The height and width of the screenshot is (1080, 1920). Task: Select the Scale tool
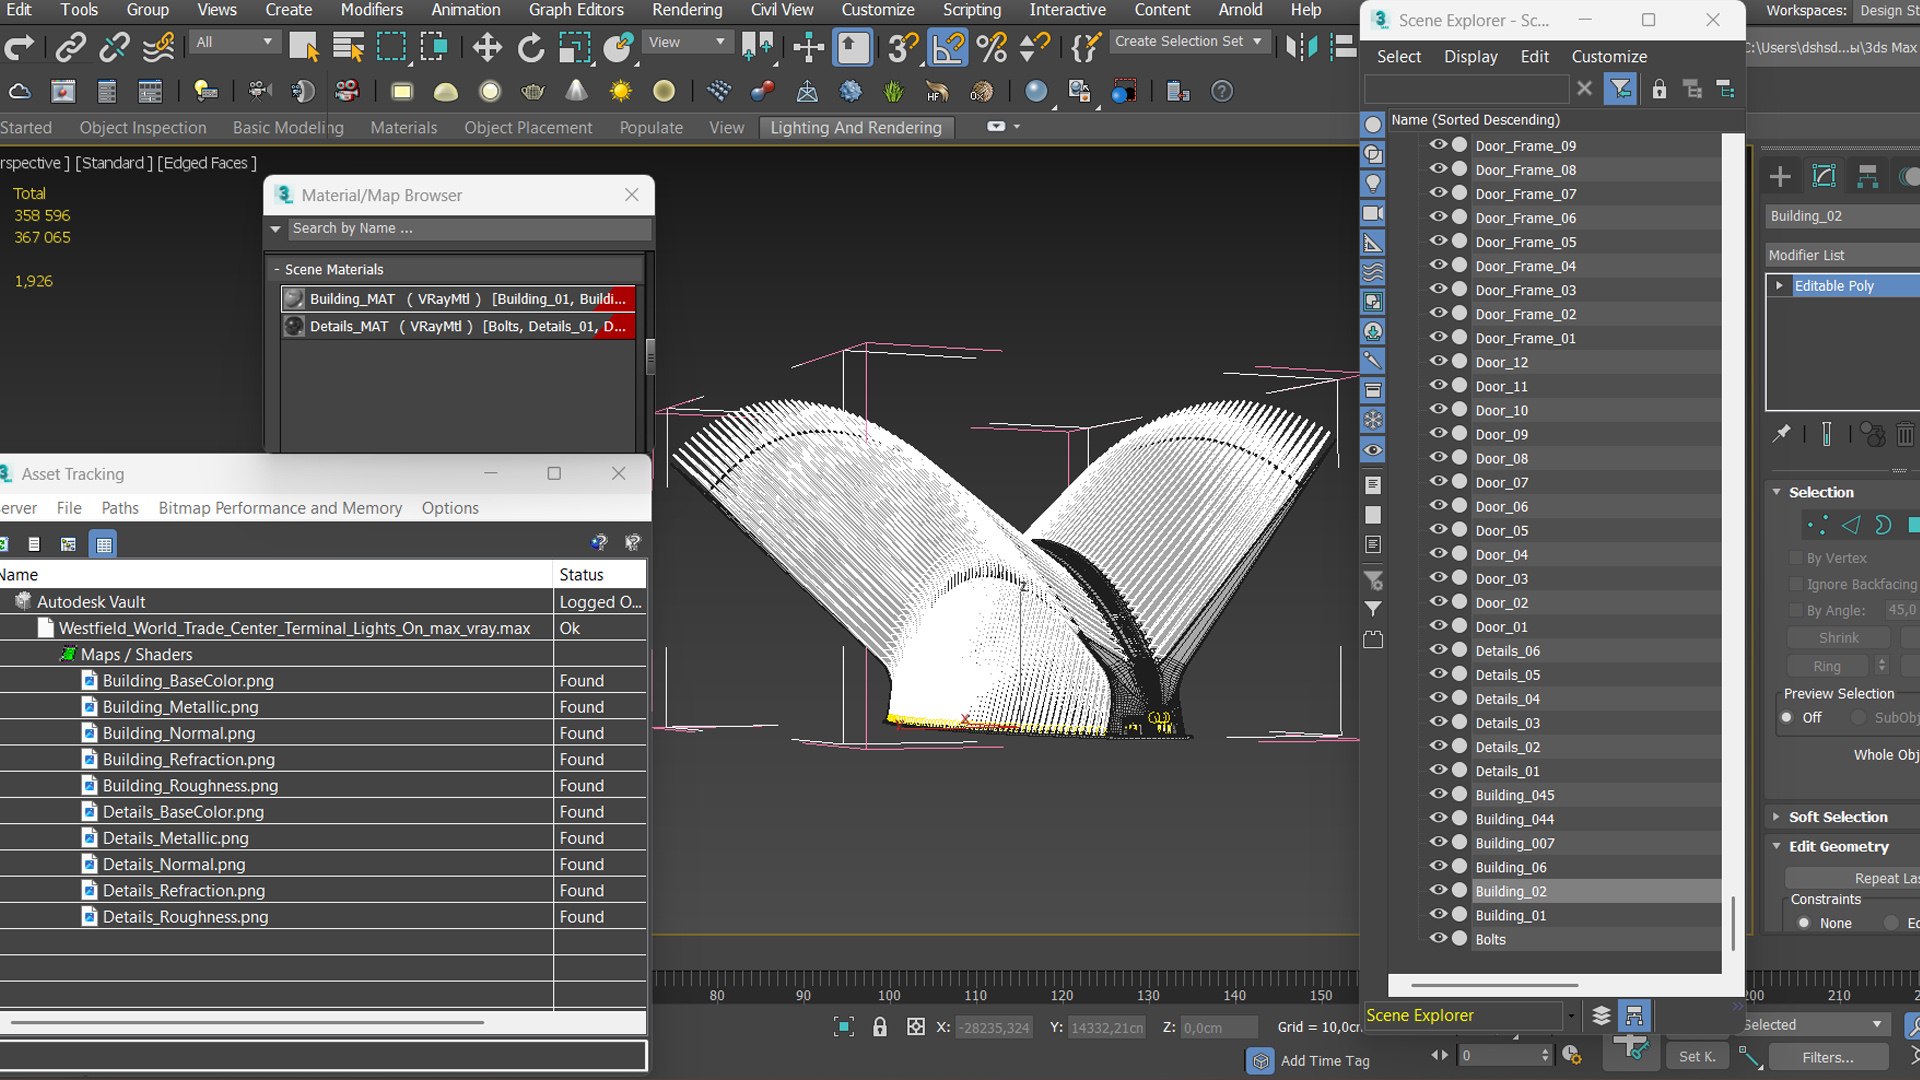(x=575, y=47)
